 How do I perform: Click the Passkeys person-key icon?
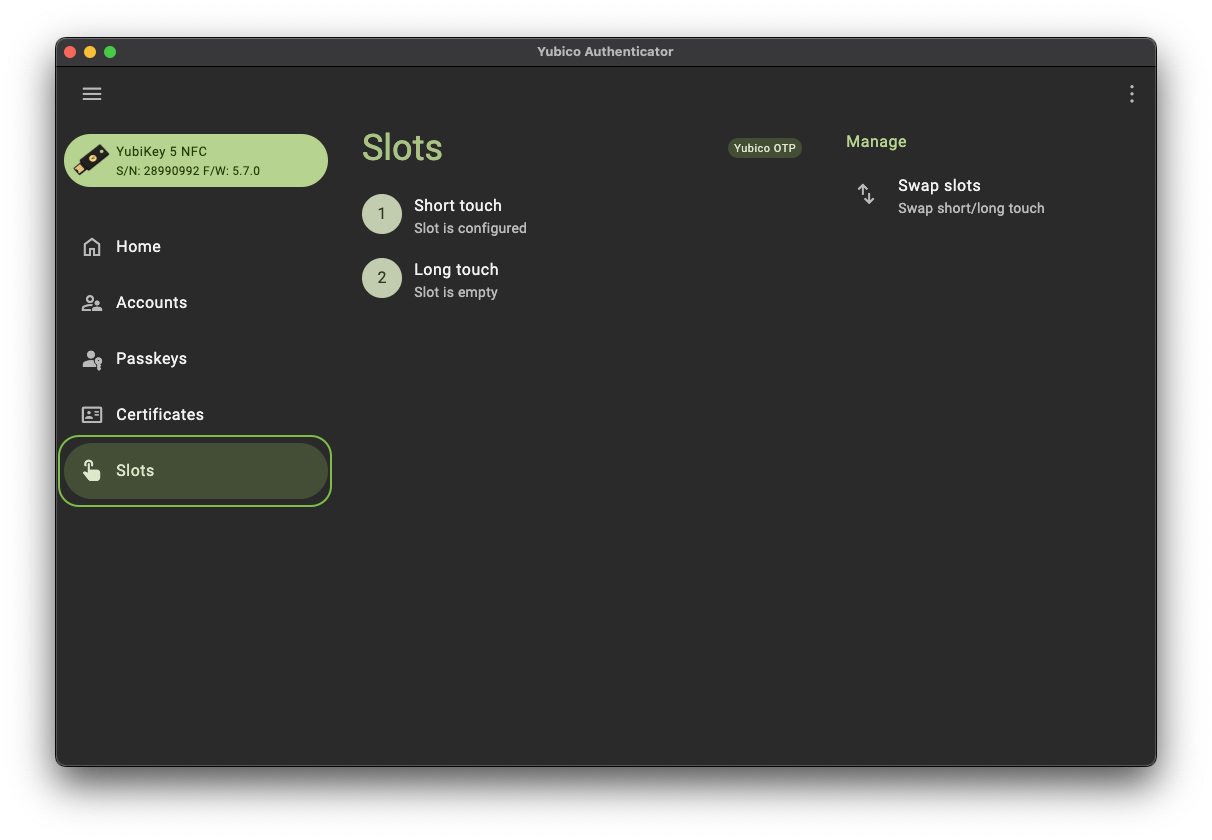tap(92, 360)
